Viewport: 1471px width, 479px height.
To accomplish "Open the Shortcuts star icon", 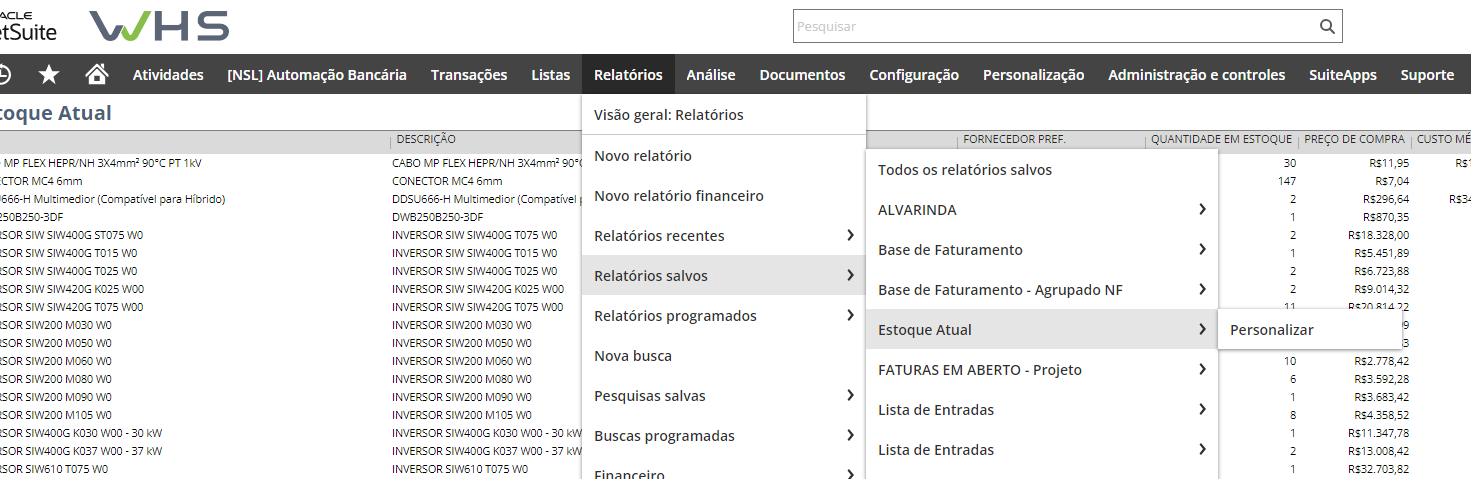I will 48,74.
